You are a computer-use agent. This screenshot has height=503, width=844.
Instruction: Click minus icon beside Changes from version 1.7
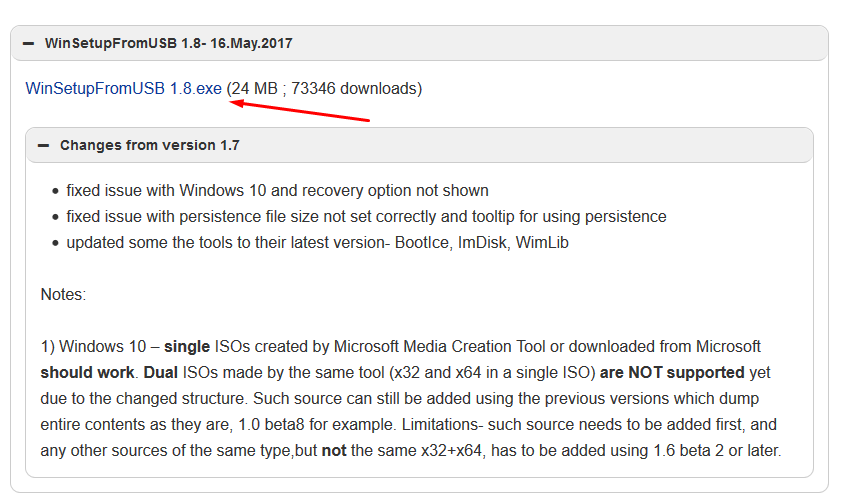point(43,146)
